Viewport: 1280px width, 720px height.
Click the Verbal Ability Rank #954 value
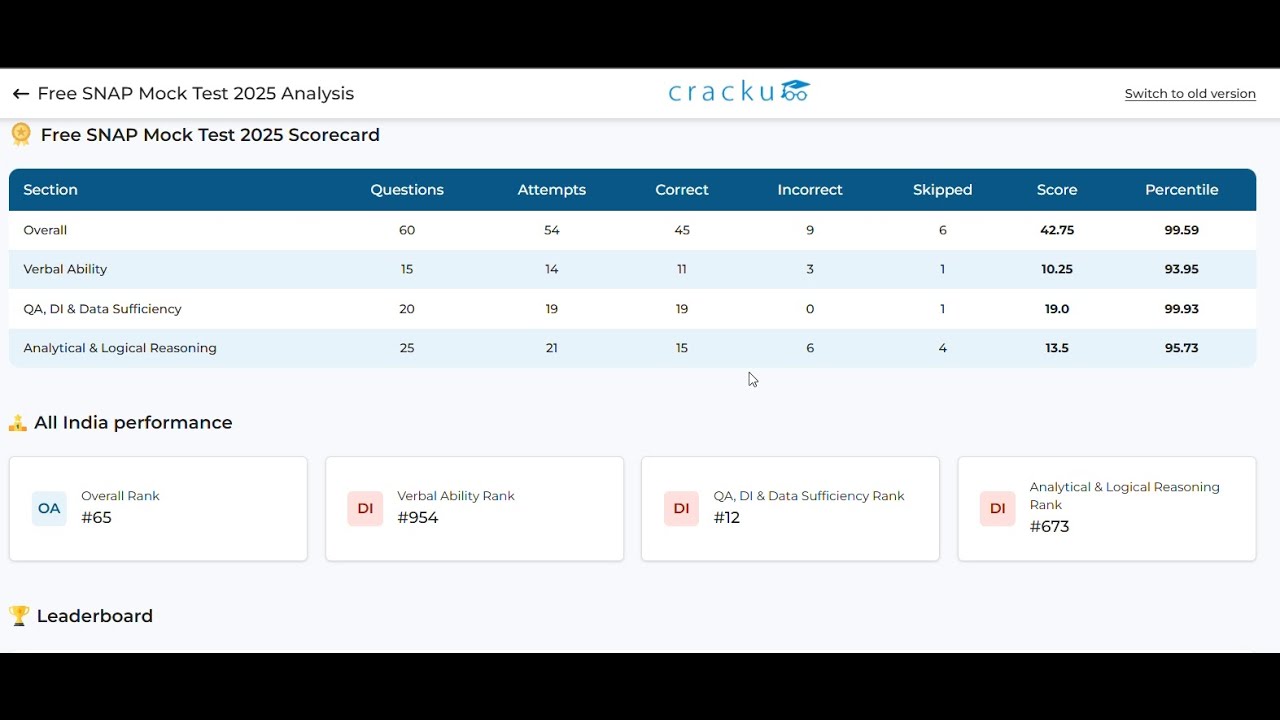418,518
